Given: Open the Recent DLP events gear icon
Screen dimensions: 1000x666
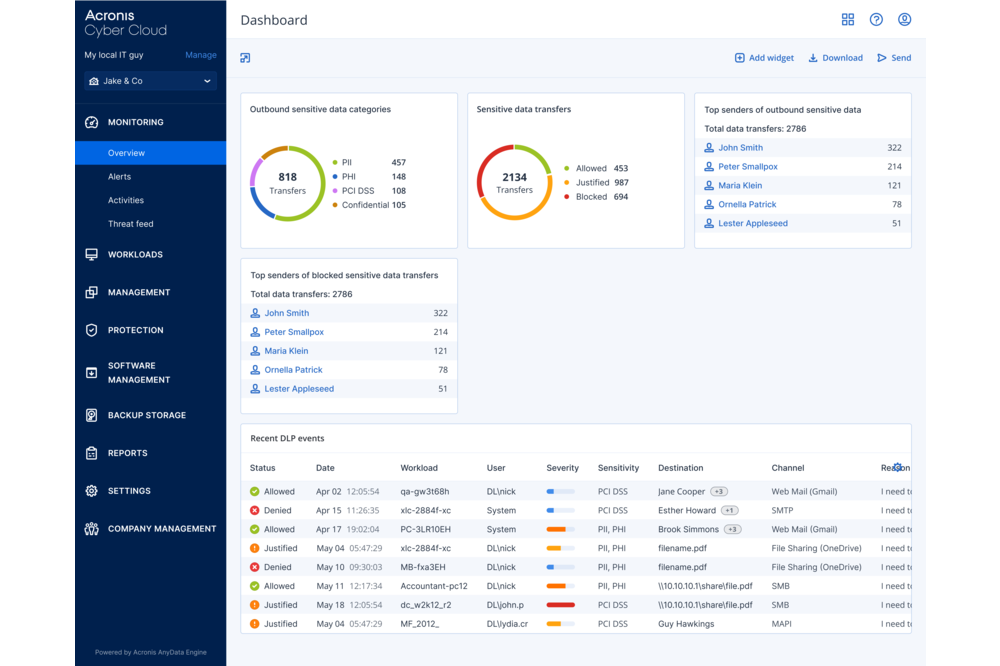Looking at the screenshot, I should click(x=897, y=467).
